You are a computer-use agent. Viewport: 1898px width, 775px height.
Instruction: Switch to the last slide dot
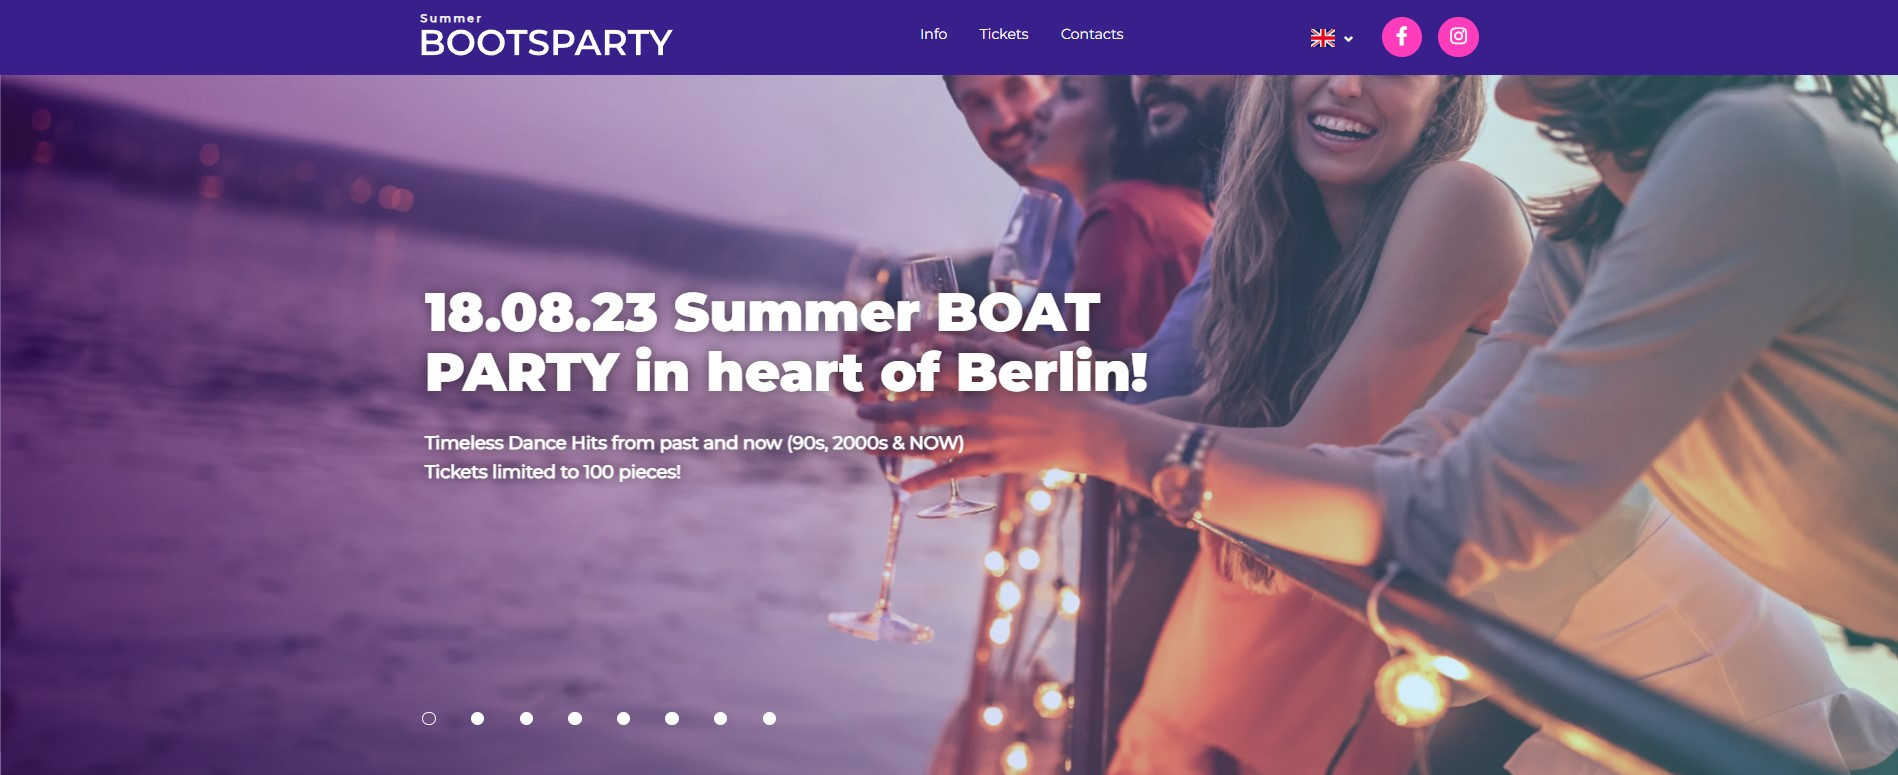point(769,718)
